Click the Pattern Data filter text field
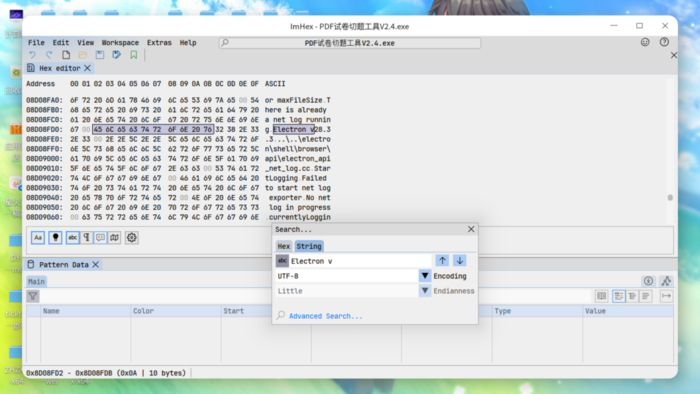 pos(316,296)
